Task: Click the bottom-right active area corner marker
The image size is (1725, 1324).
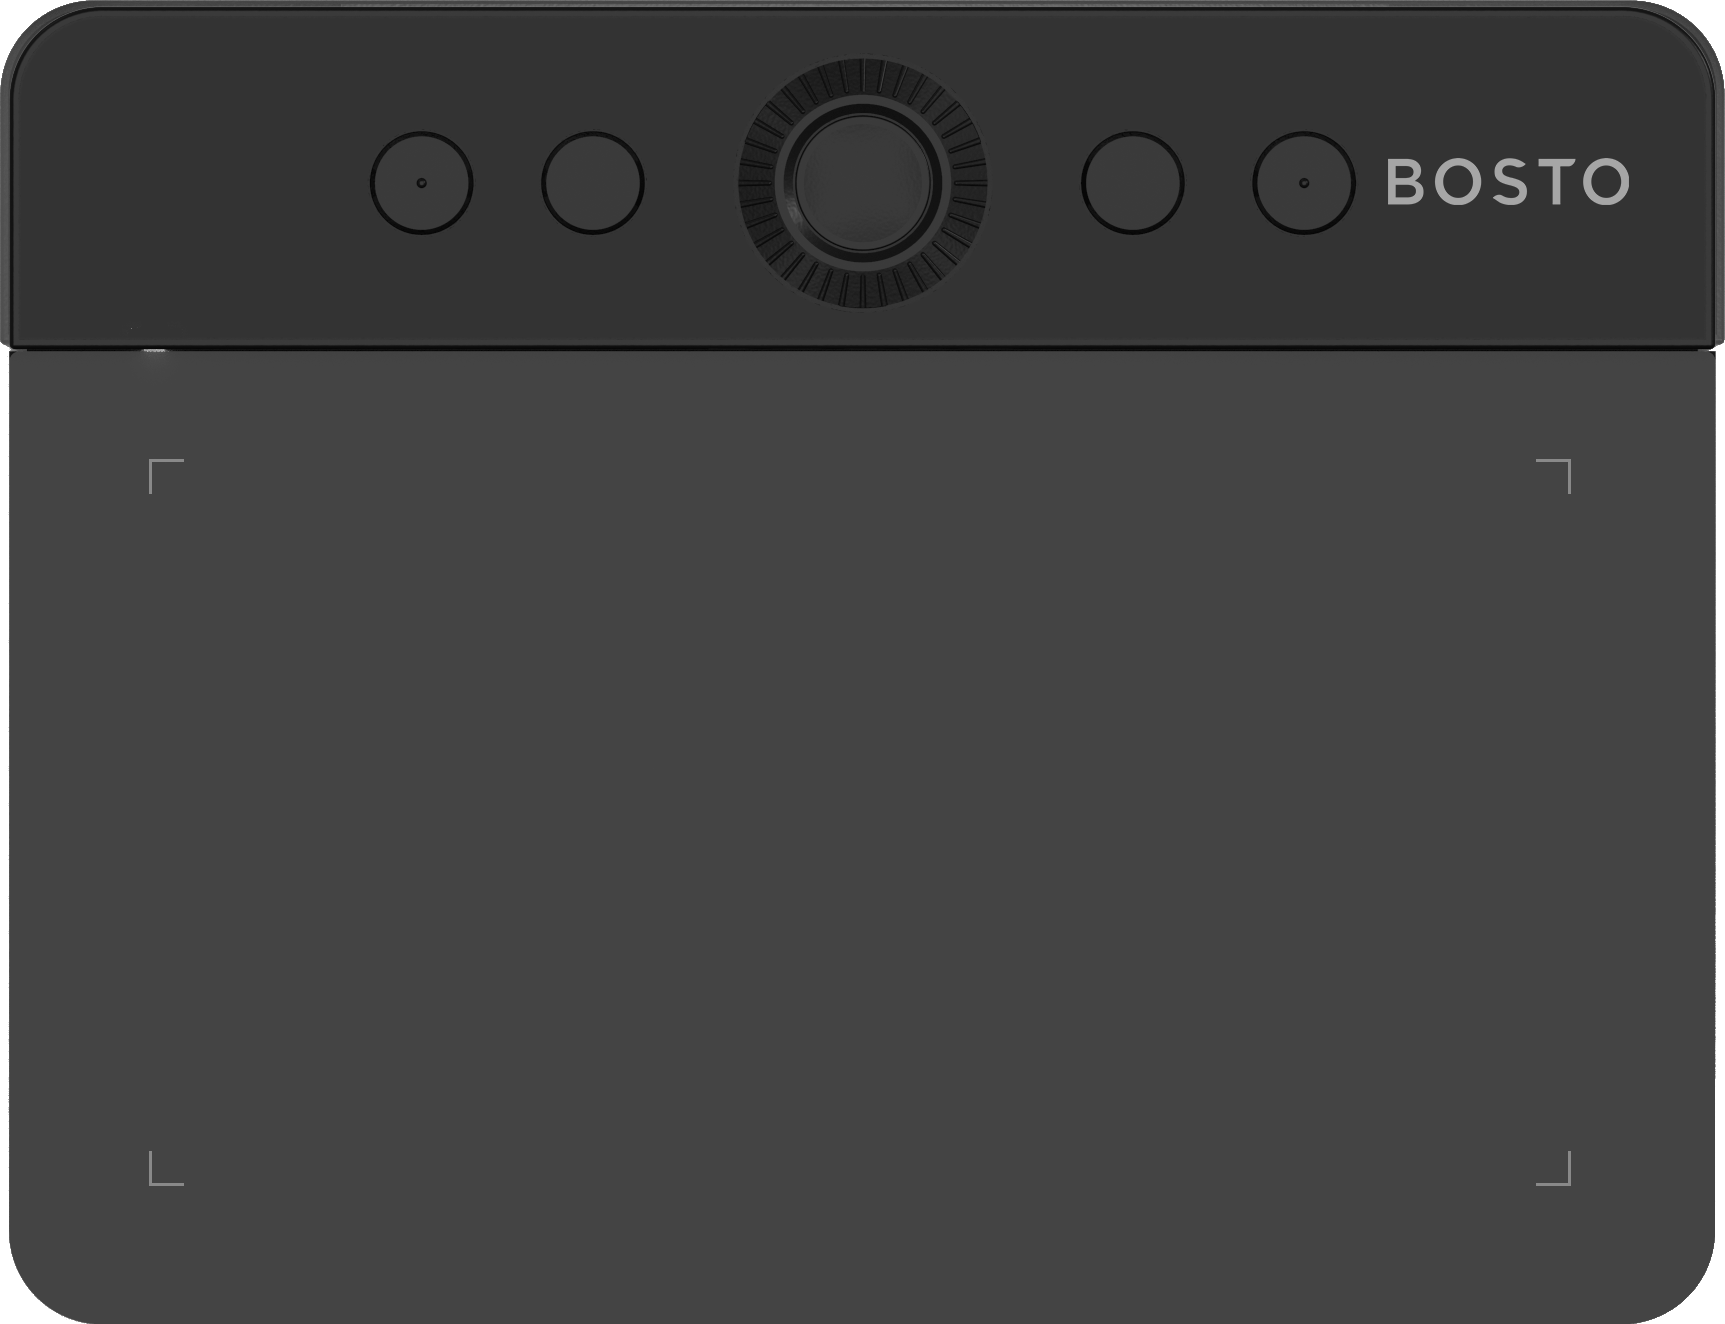Action: coord(1553,1168)
